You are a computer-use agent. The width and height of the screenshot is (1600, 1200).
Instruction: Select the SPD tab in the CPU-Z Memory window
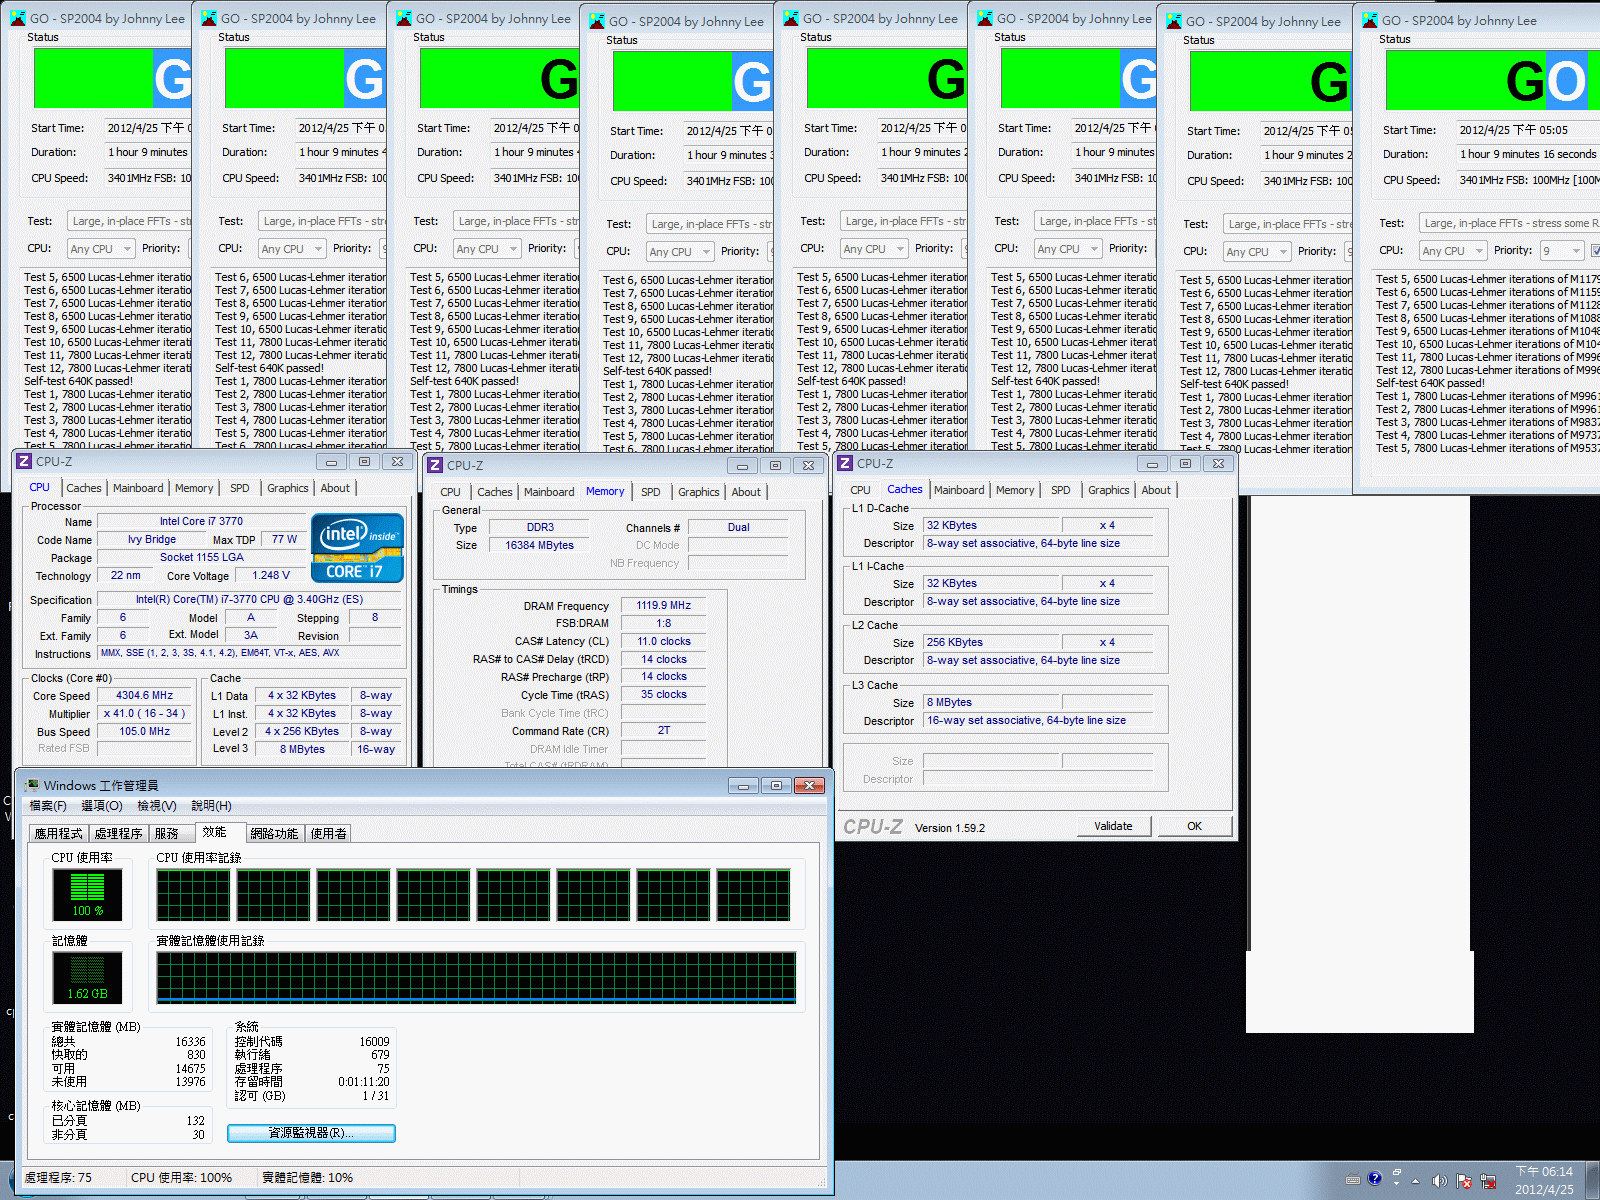pyautogui.click(x=651, y=492)
